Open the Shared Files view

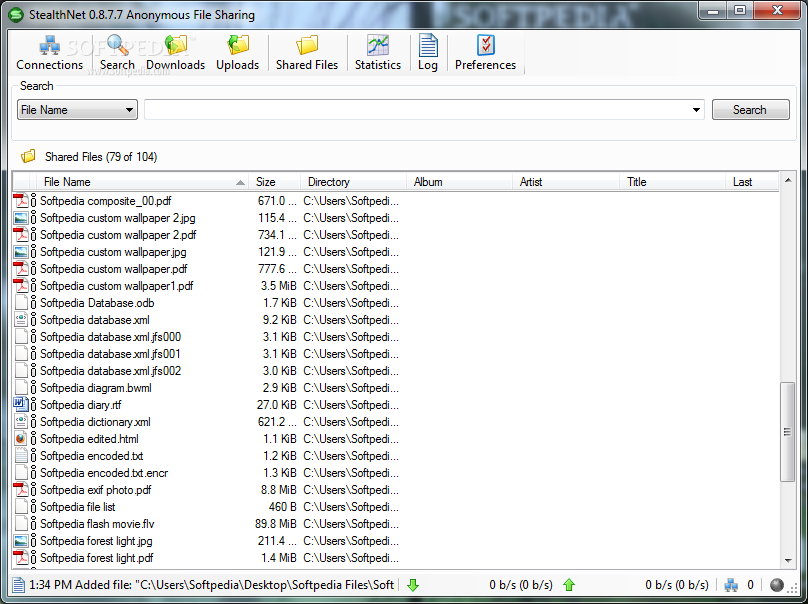[307, 53]
